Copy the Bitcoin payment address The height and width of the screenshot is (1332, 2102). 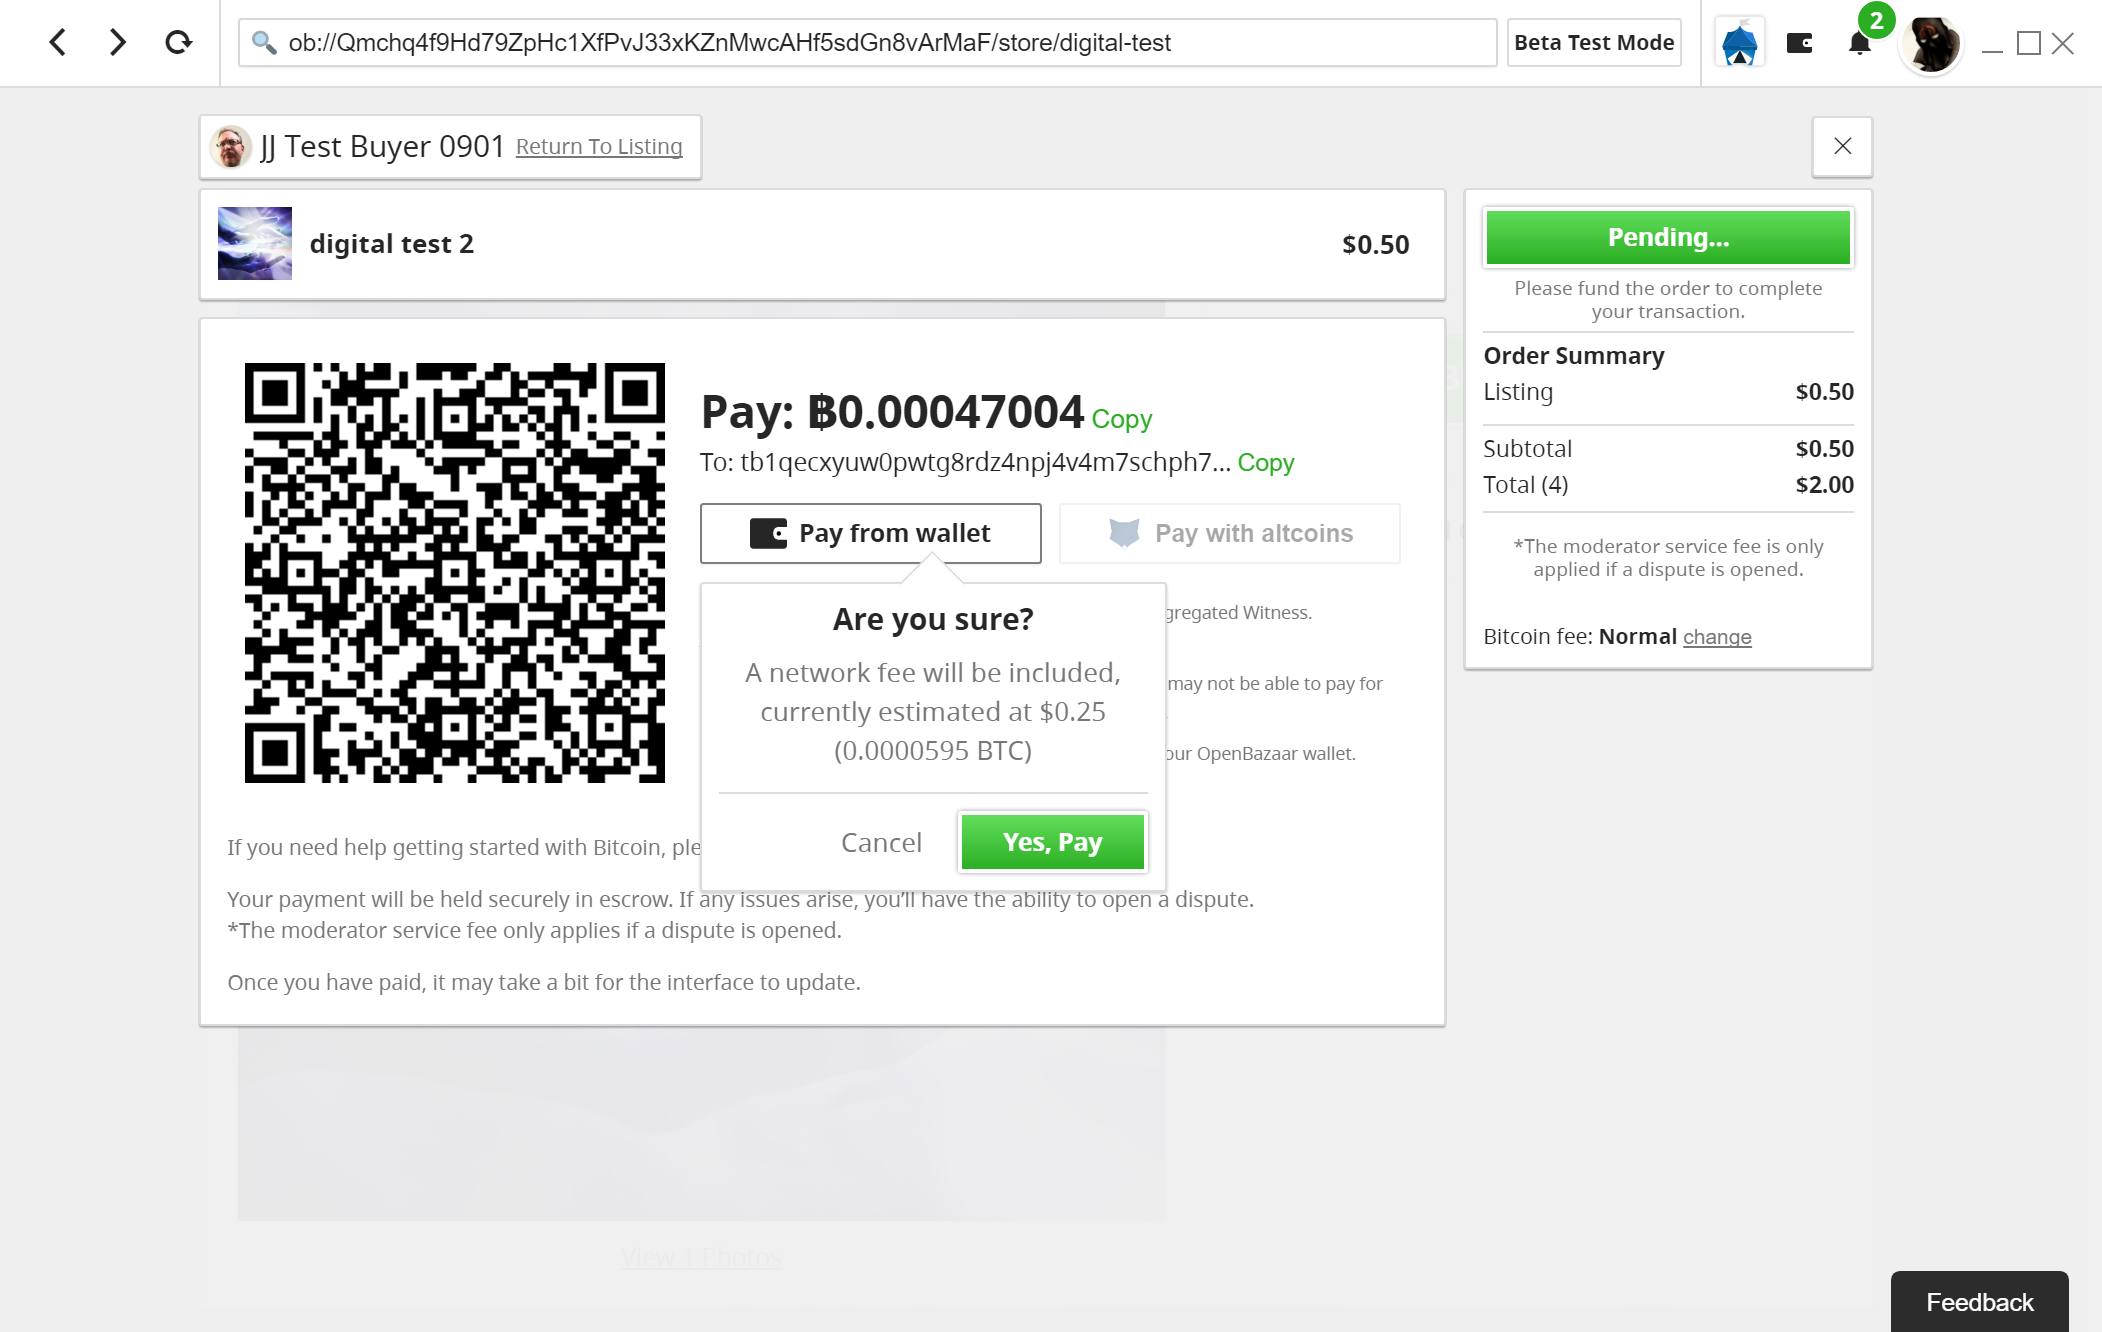point(1265,462)
